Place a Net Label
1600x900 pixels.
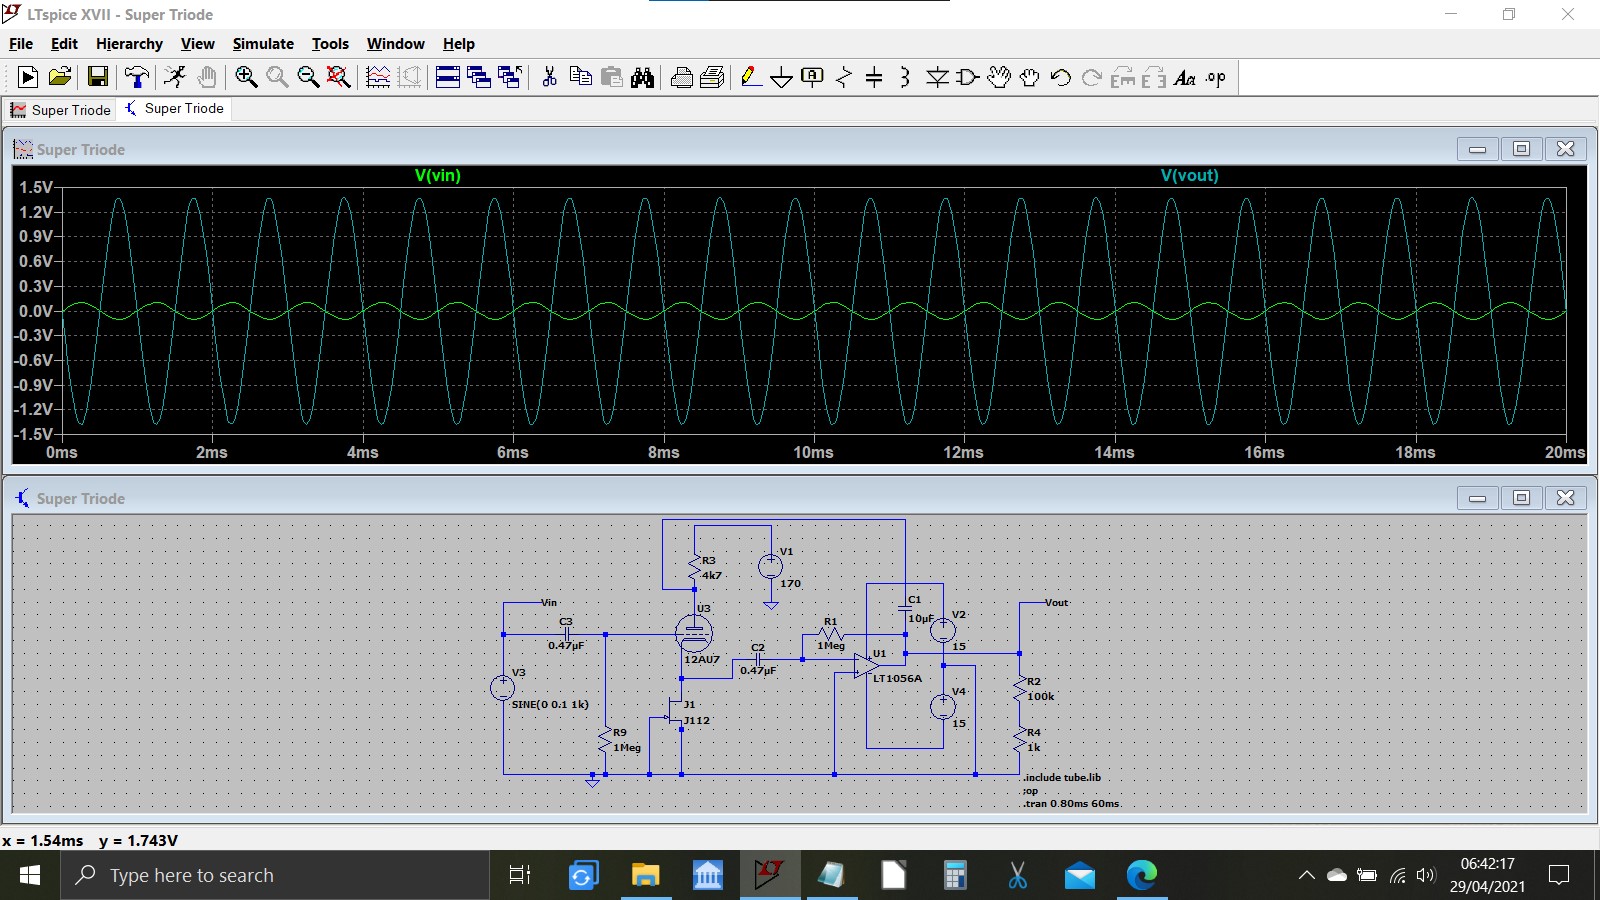(813, 77)
